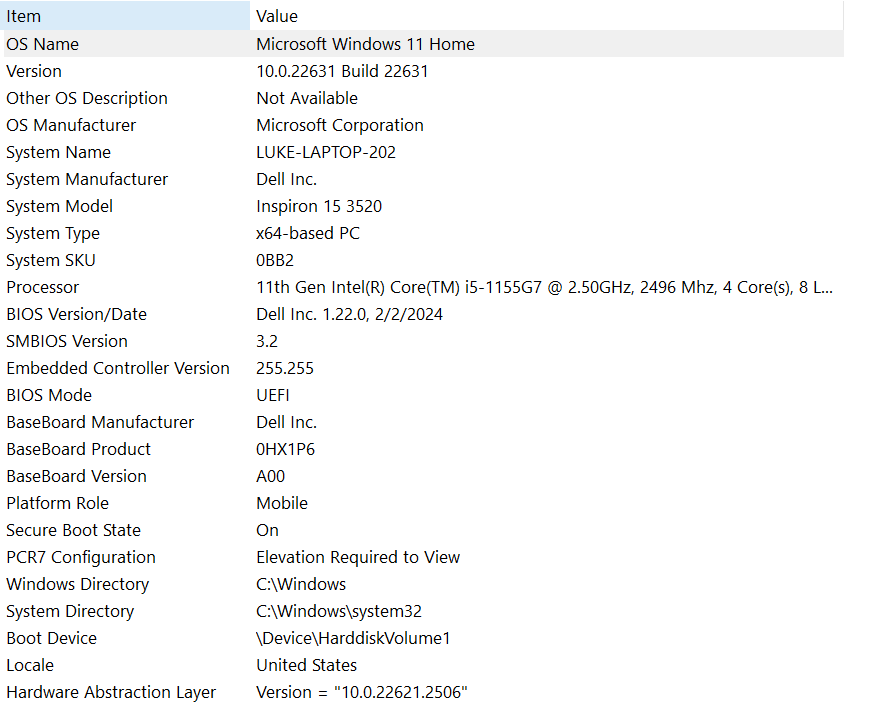Click value Inspiron 15 3520
This screenshot has width=872, height=702.
point(319,206)
